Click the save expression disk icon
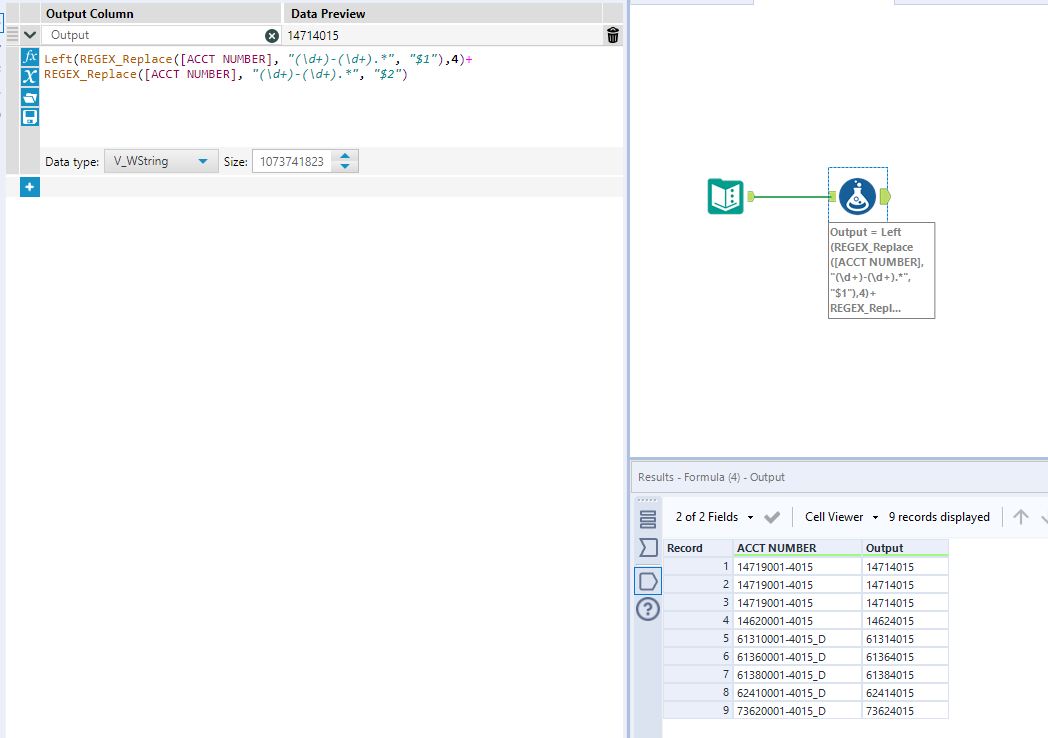 pyautogui.click(x=30, y=117)
